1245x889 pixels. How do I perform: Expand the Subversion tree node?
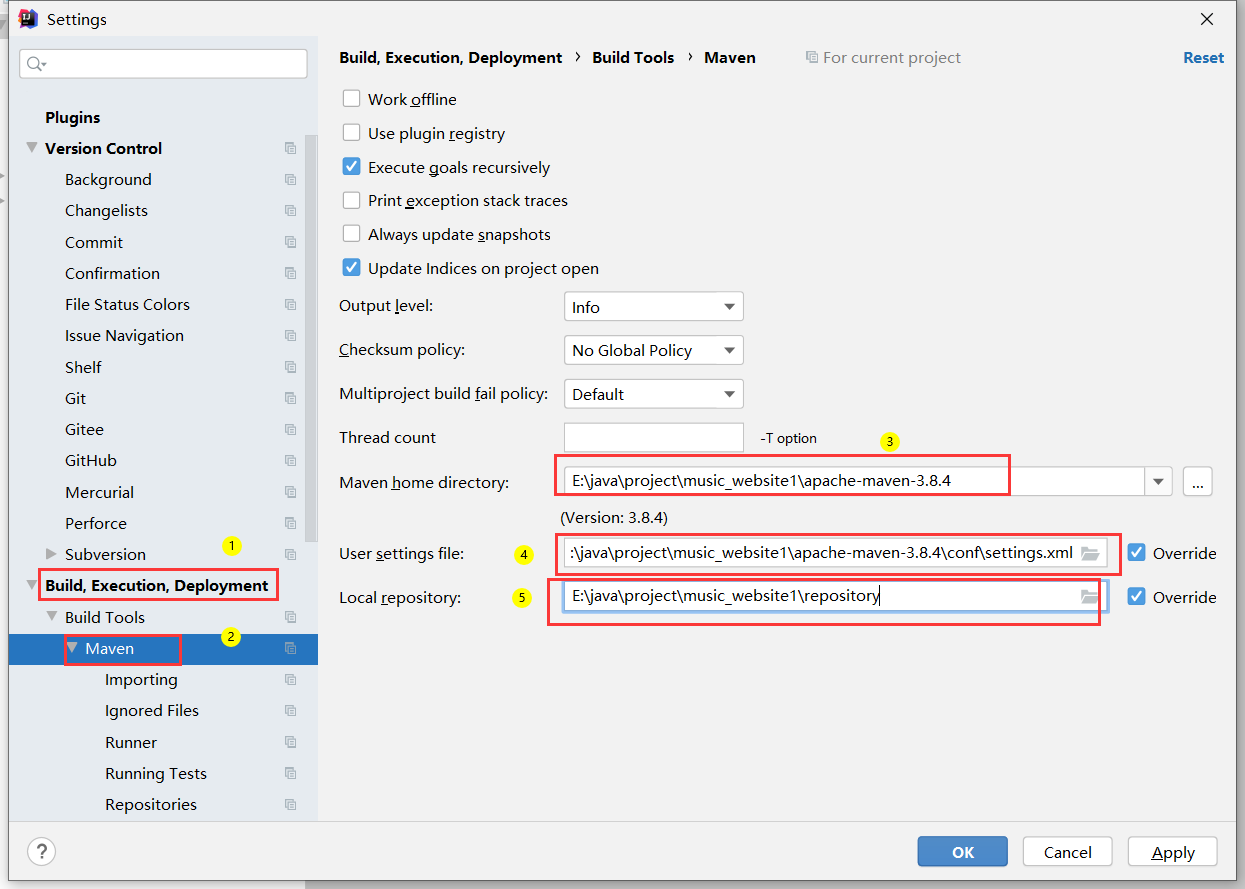(52, 554)
